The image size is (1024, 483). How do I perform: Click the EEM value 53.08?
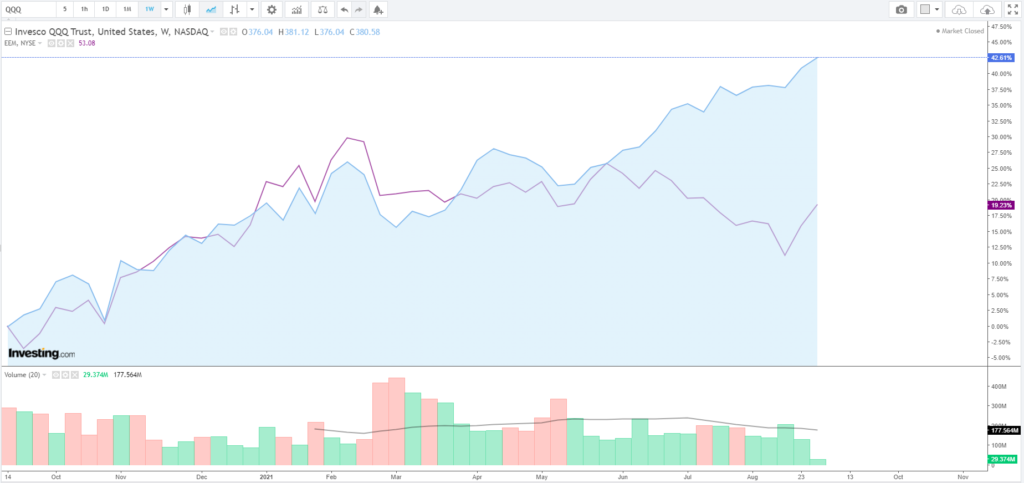[87, 43]
